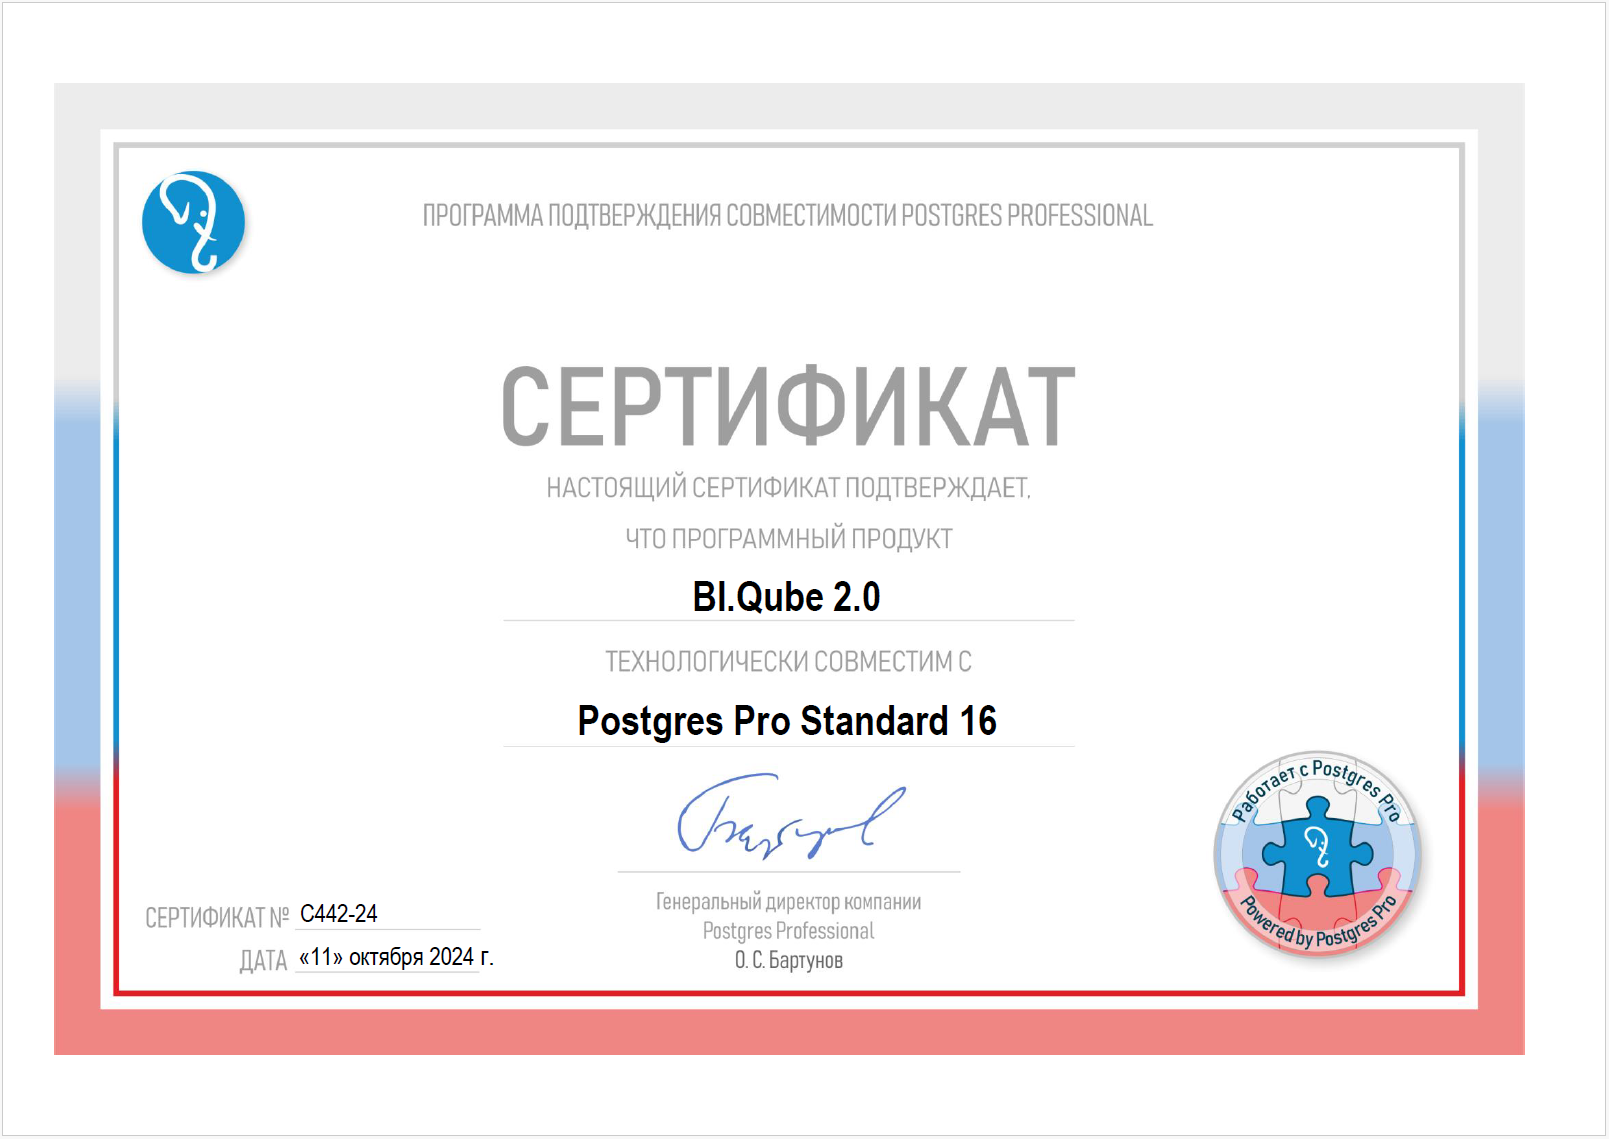Click the line 'ЧТО ПРОГРАММНЫЙ ПРОДУКТ'
The image size is (1609, 1139).
[789, 539]
